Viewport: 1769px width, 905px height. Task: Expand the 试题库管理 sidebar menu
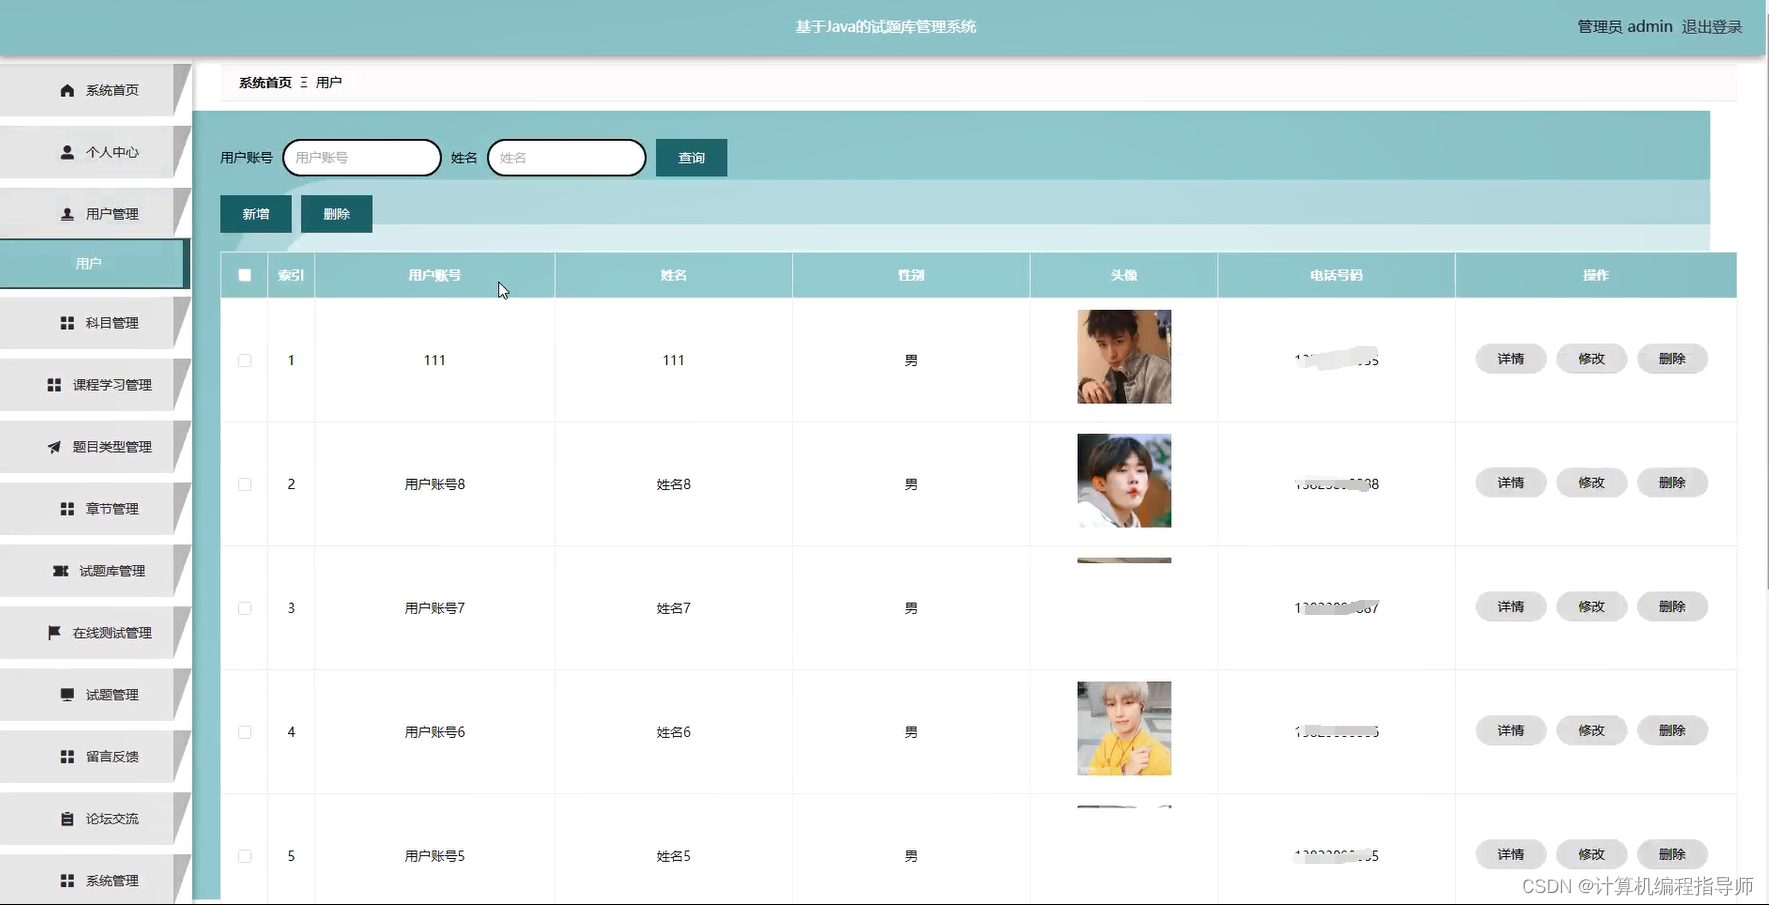coord(95,571)
